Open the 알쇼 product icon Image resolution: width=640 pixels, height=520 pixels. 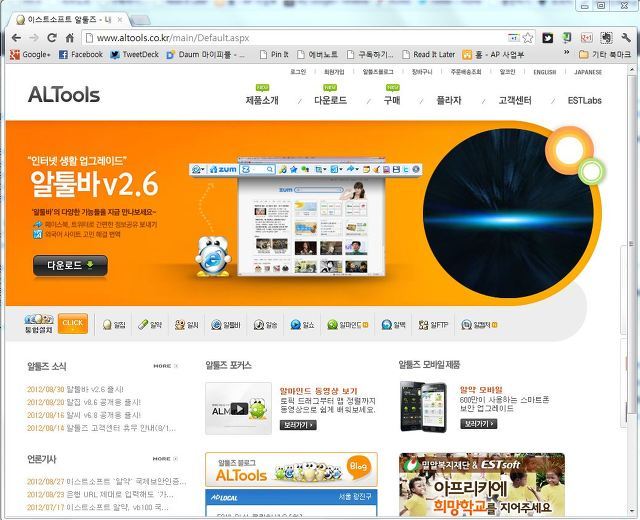tap(302, 325)
